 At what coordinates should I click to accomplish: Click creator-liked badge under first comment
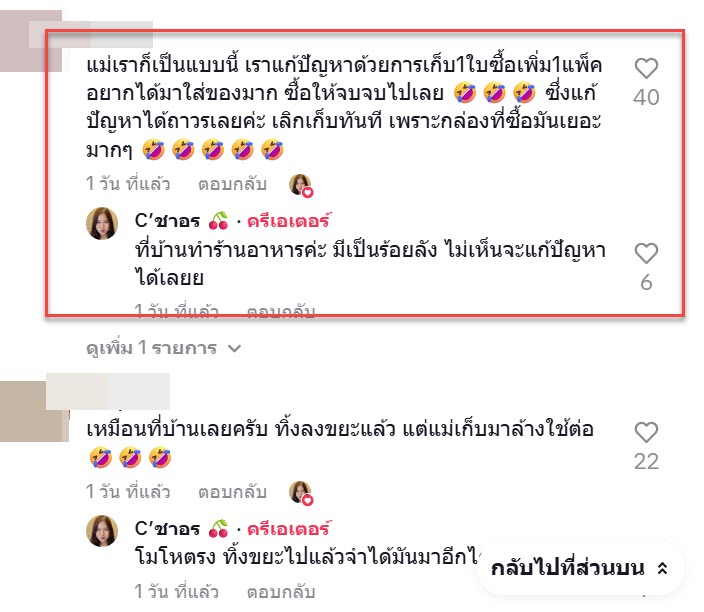(301, 185)
